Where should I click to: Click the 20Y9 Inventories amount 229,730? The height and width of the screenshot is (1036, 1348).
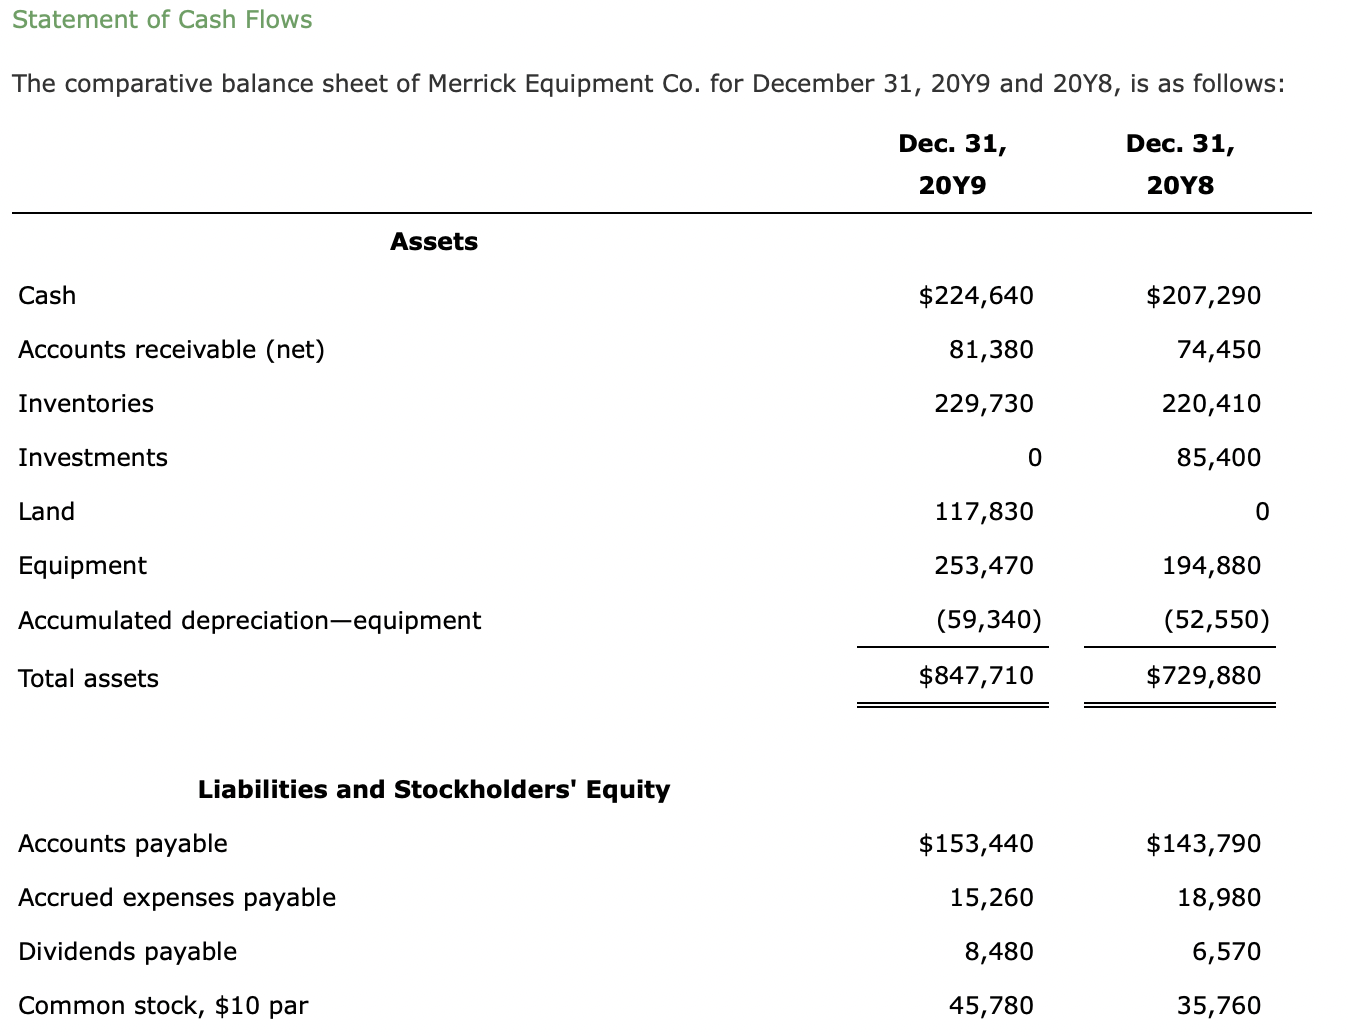coord(984,403)
